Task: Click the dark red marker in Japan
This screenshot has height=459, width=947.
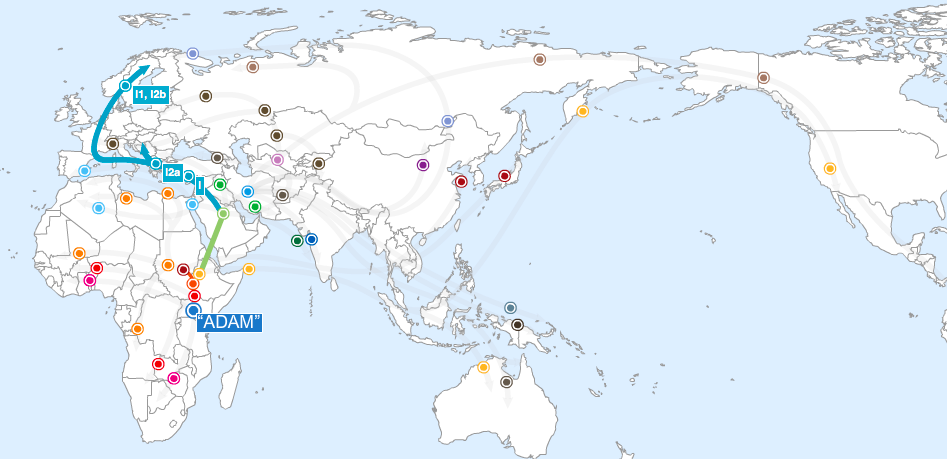Action: [x=504, y=176]
